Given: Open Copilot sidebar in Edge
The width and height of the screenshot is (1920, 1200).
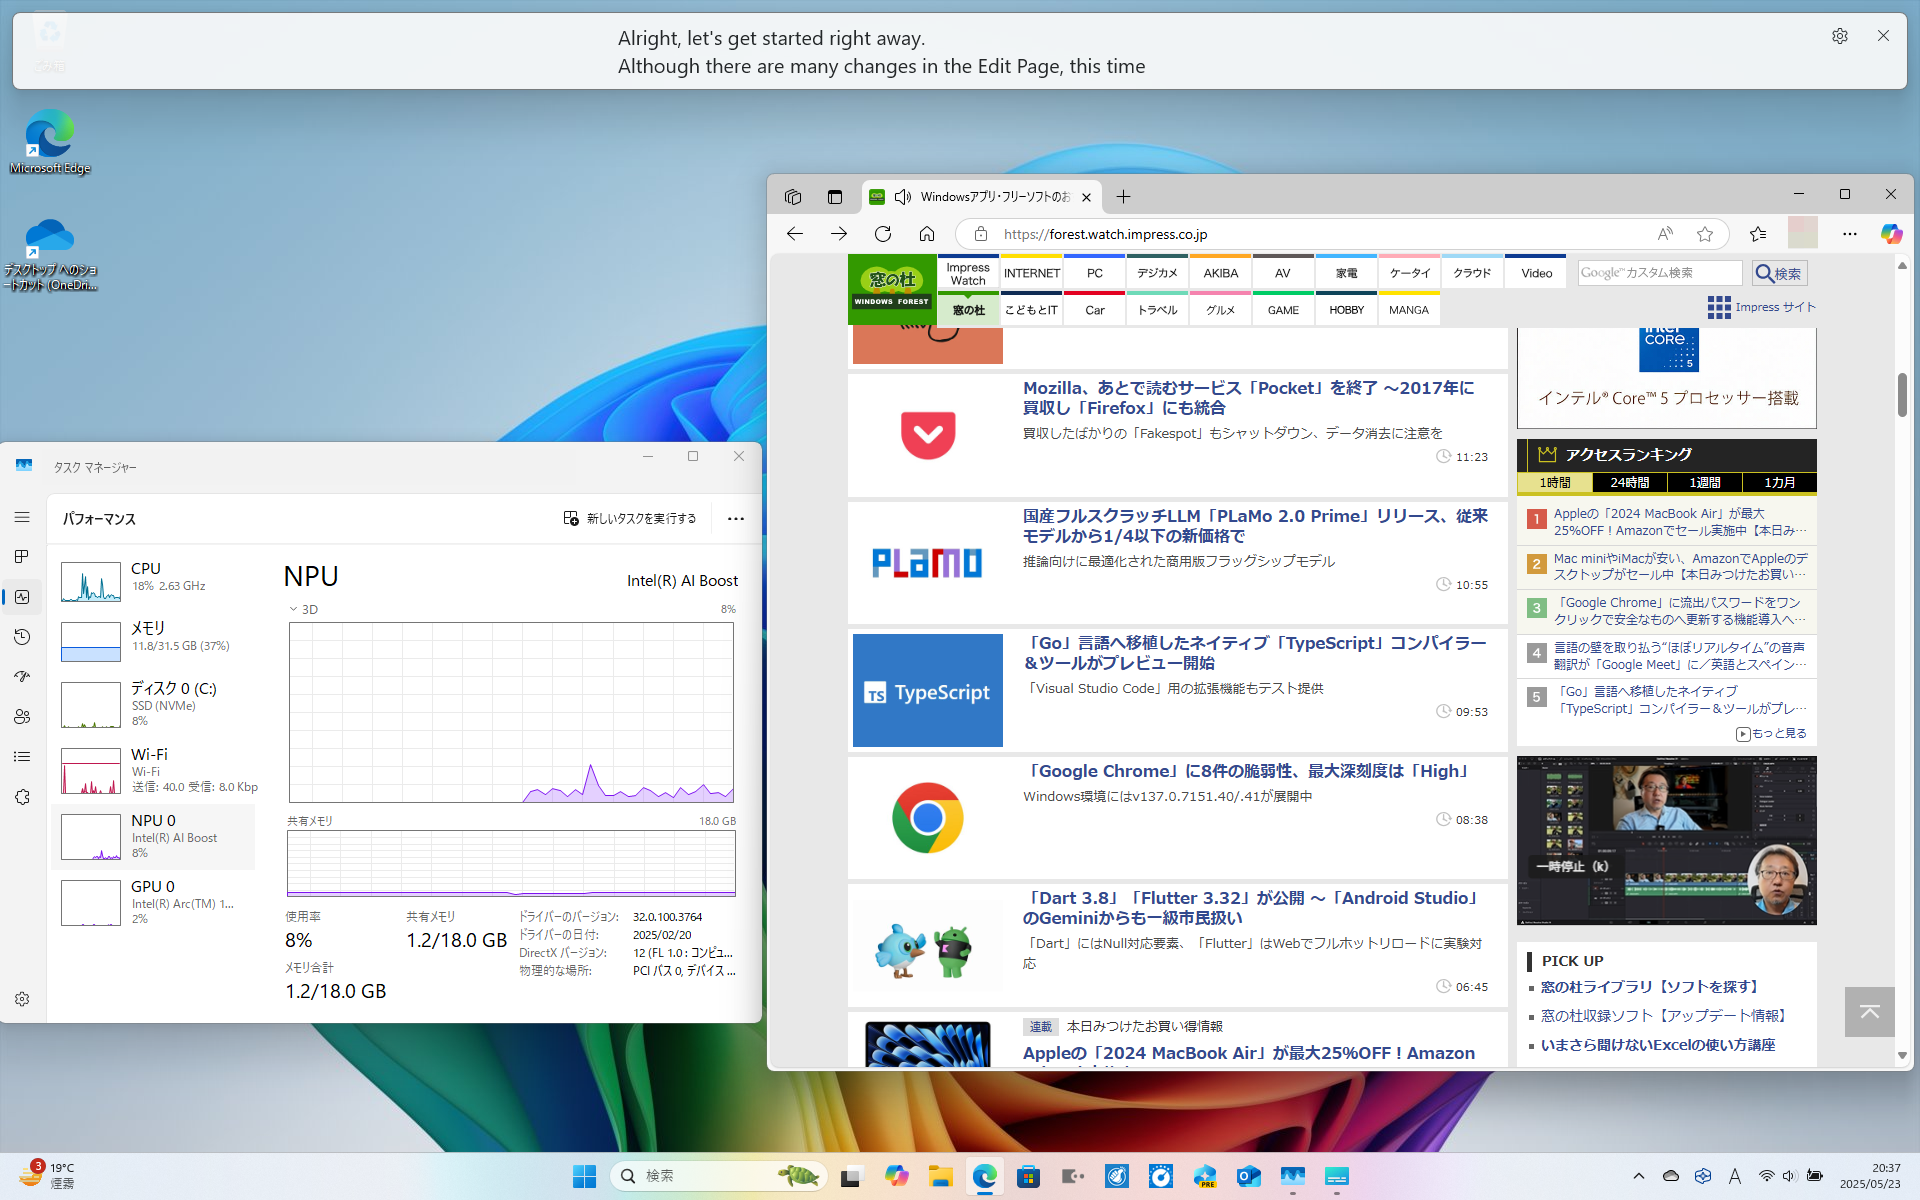Looking at the screenshot, I should click(1891, 234).
